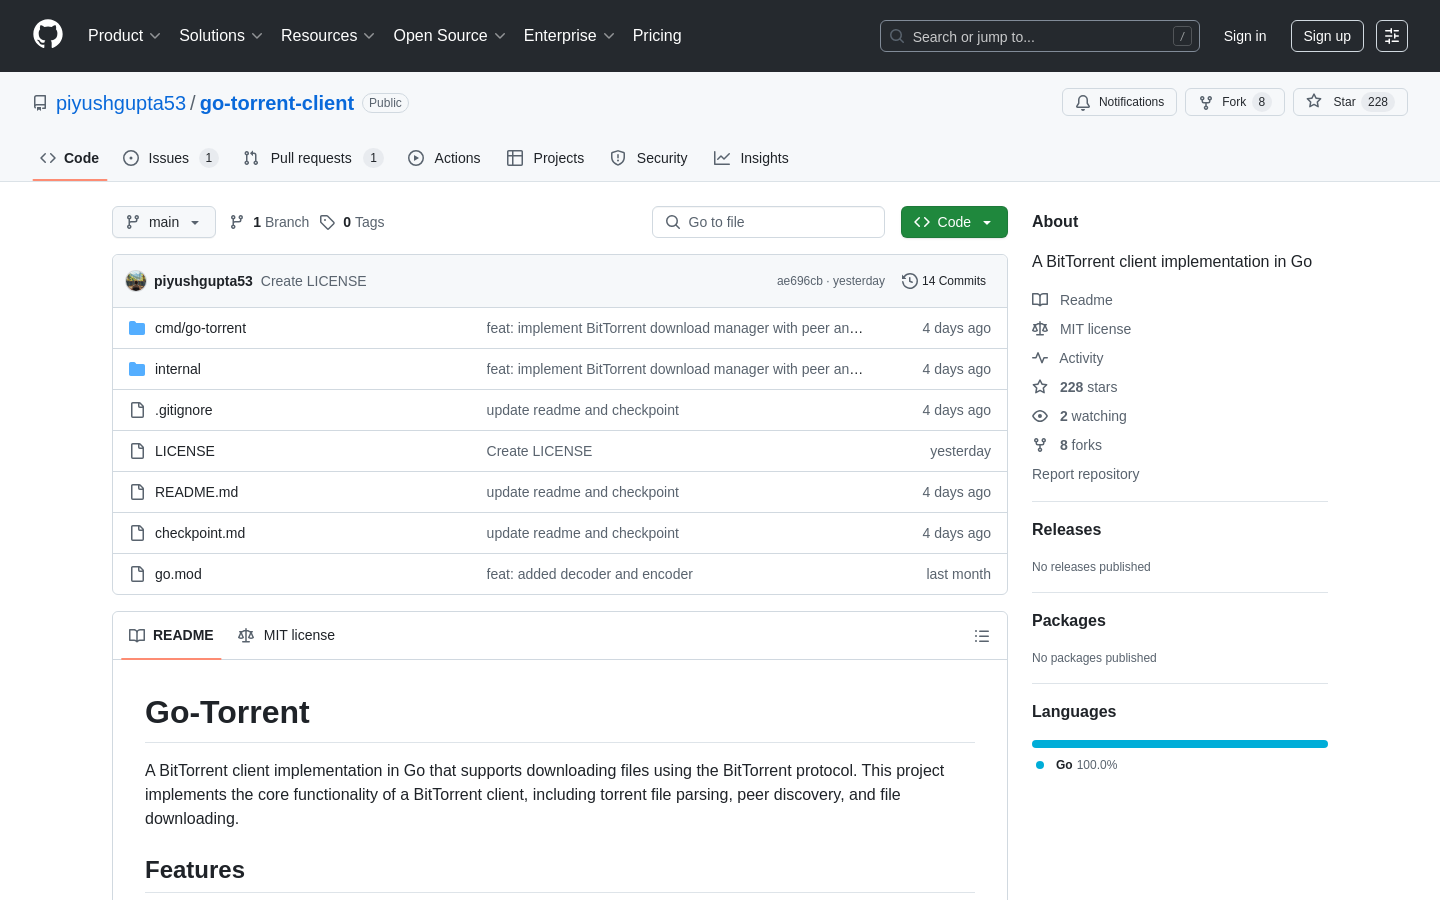Click the Go 100.0% language link

pyautogui.click(x=1076, y=765)
